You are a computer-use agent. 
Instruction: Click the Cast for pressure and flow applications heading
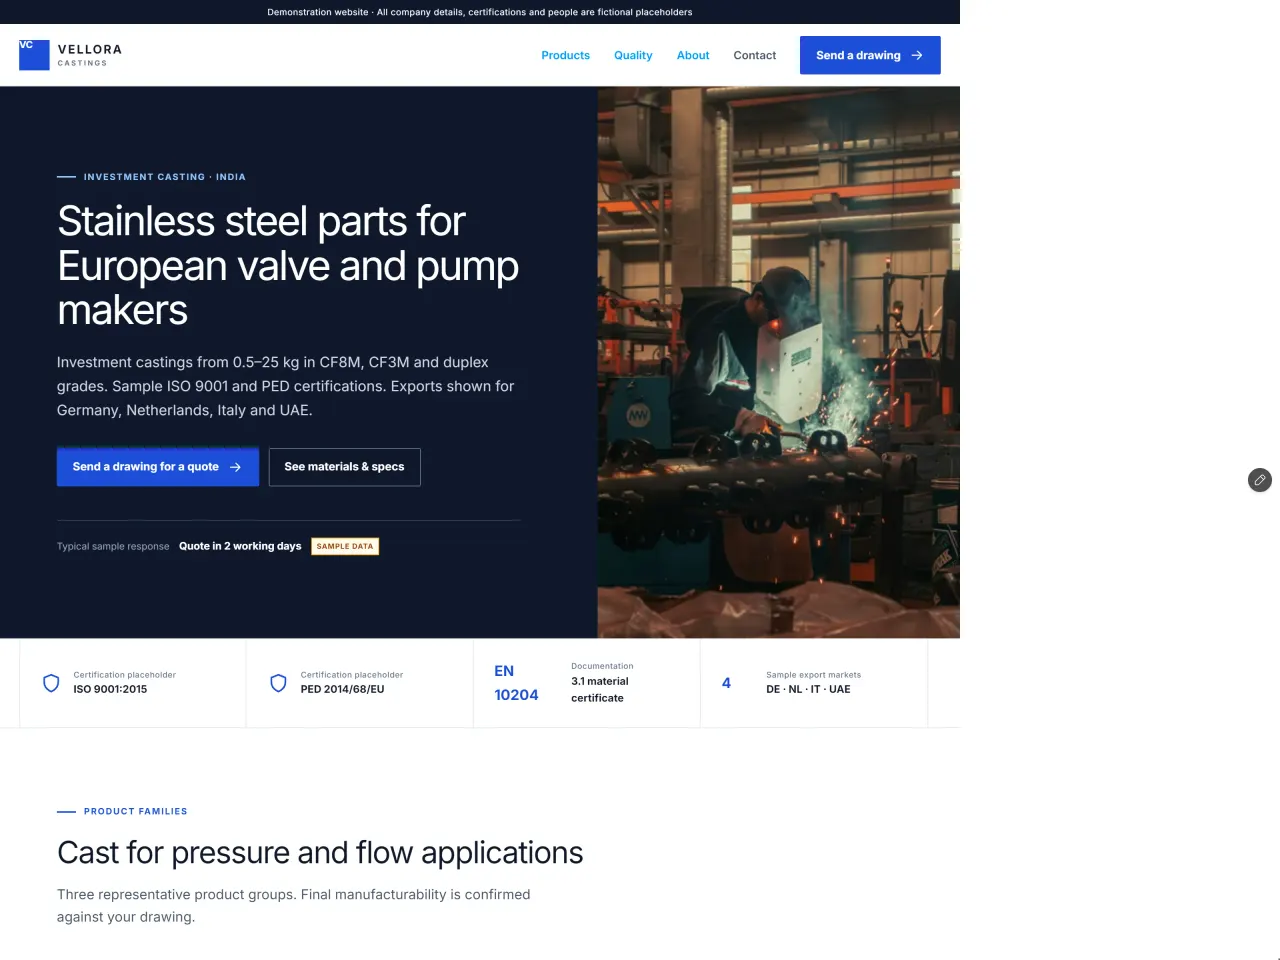(320, 853)
